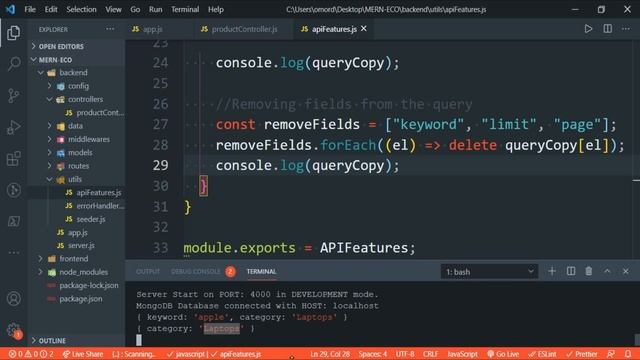Kill the terminal with the trash icon
Viewport: 640px width, 360px height.
coord(589,271)
